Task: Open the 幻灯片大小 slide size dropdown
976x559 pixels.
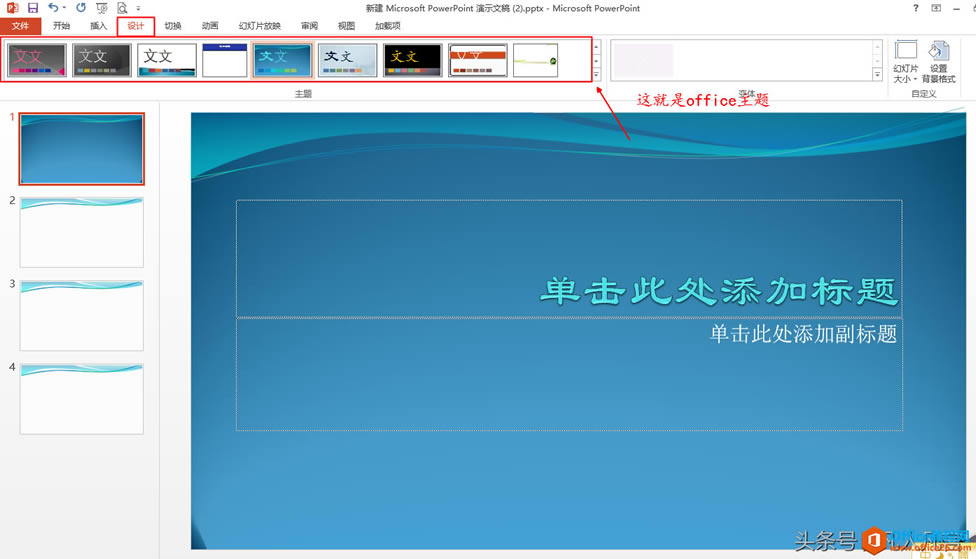Action: point(906,62)
